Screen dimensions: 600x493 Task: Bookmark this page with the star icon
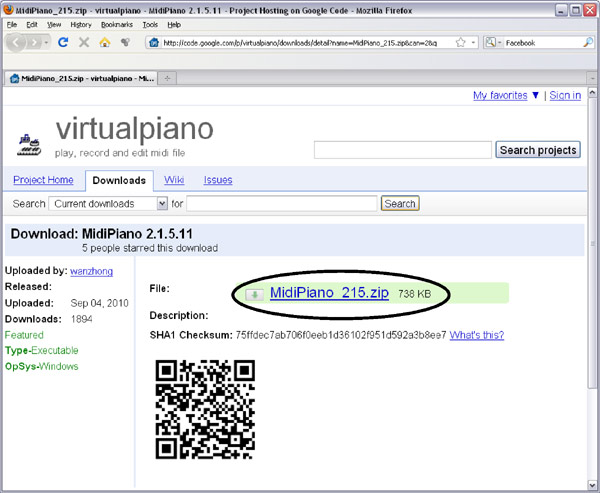point(461,42)
